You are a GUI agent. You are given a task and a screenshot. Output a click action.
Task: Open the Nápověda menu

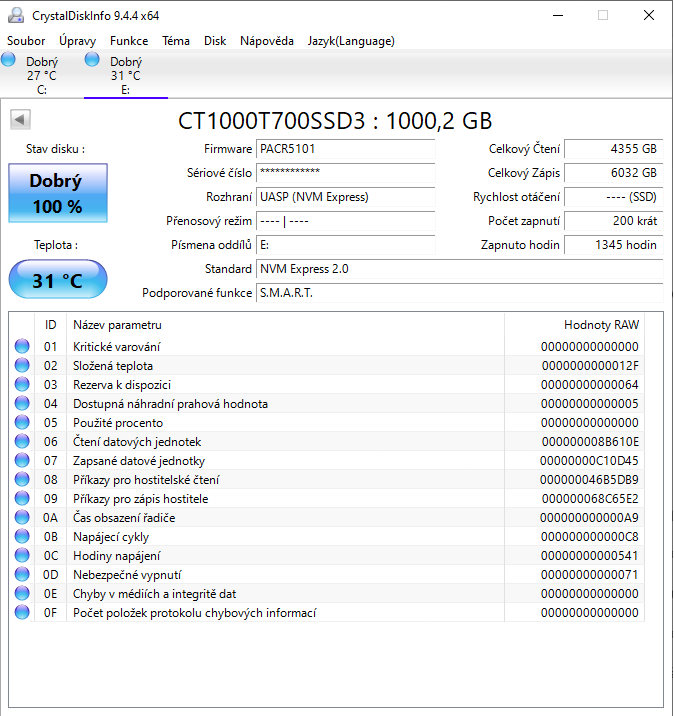(x=267, y=41)
